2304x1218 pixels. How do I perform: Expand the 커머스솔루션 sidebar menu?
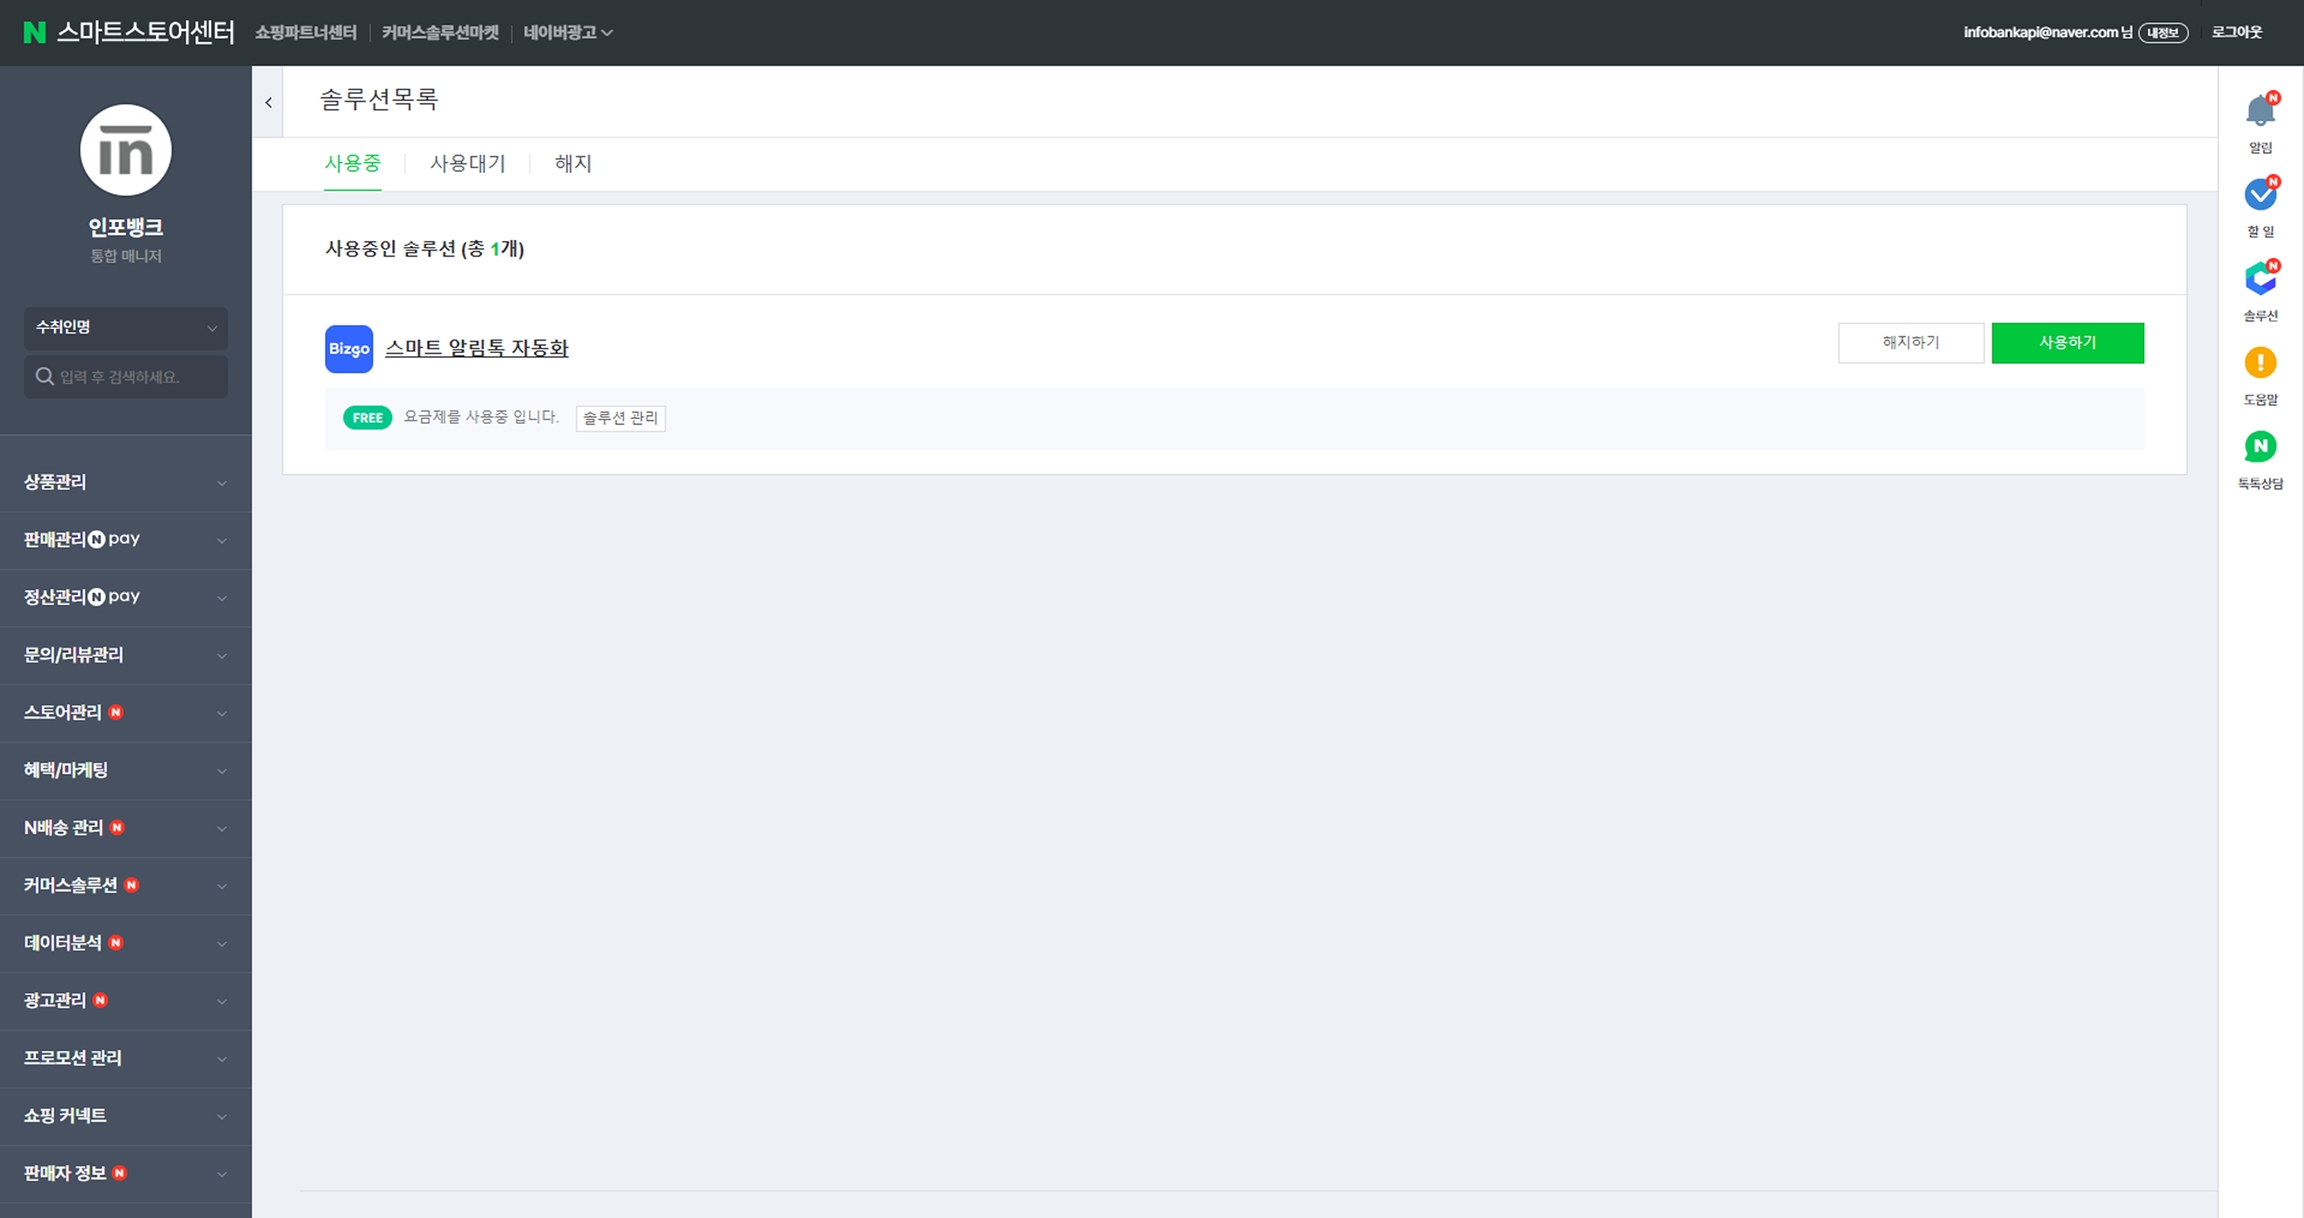coord(125,886)
